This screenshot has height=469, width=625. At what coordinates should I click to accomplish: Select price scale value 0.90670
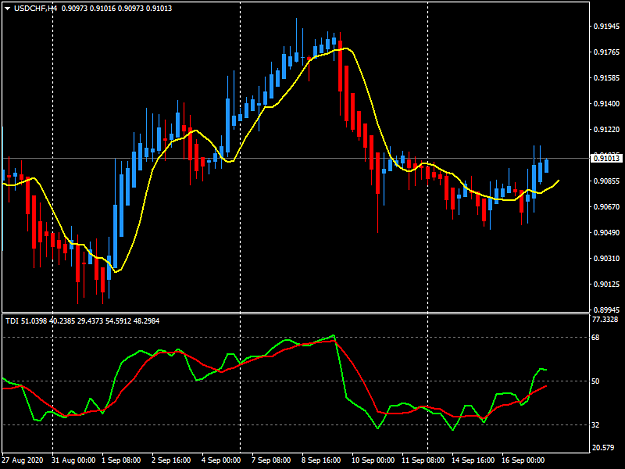tap(607, 207)
